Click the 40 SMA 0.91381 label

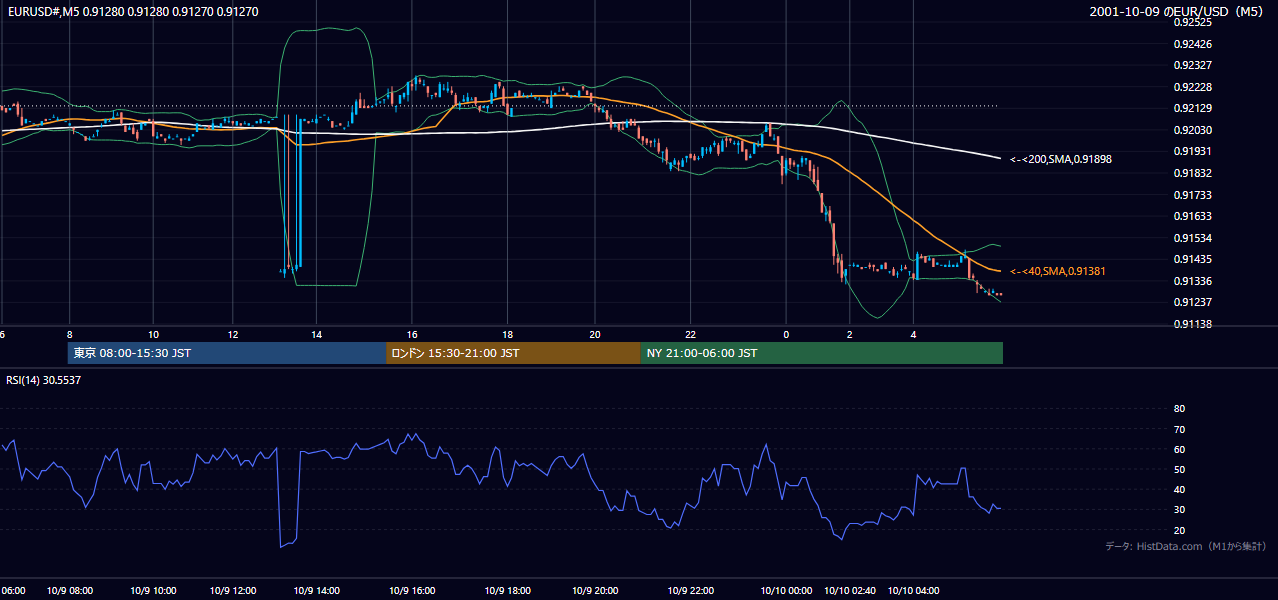(1057, 271)
